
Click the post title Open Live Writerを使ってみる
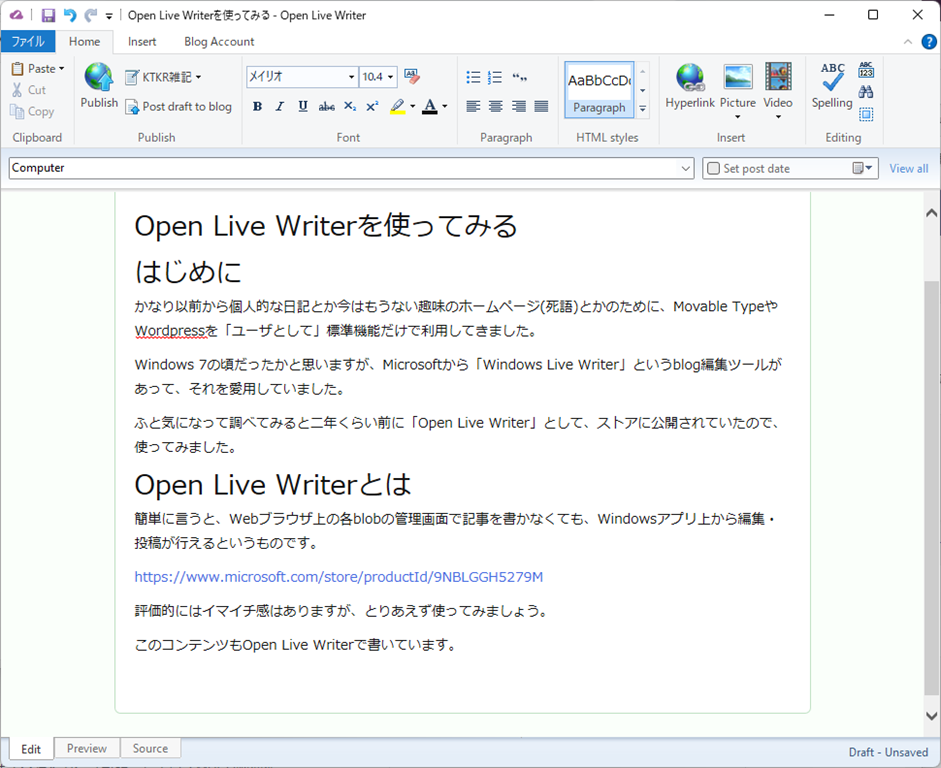pos(326,226)
